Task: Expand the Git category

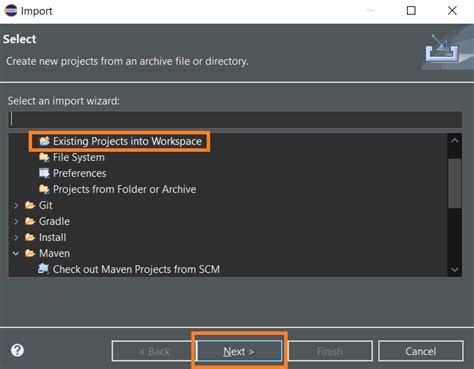Action: tap(16, 205)
